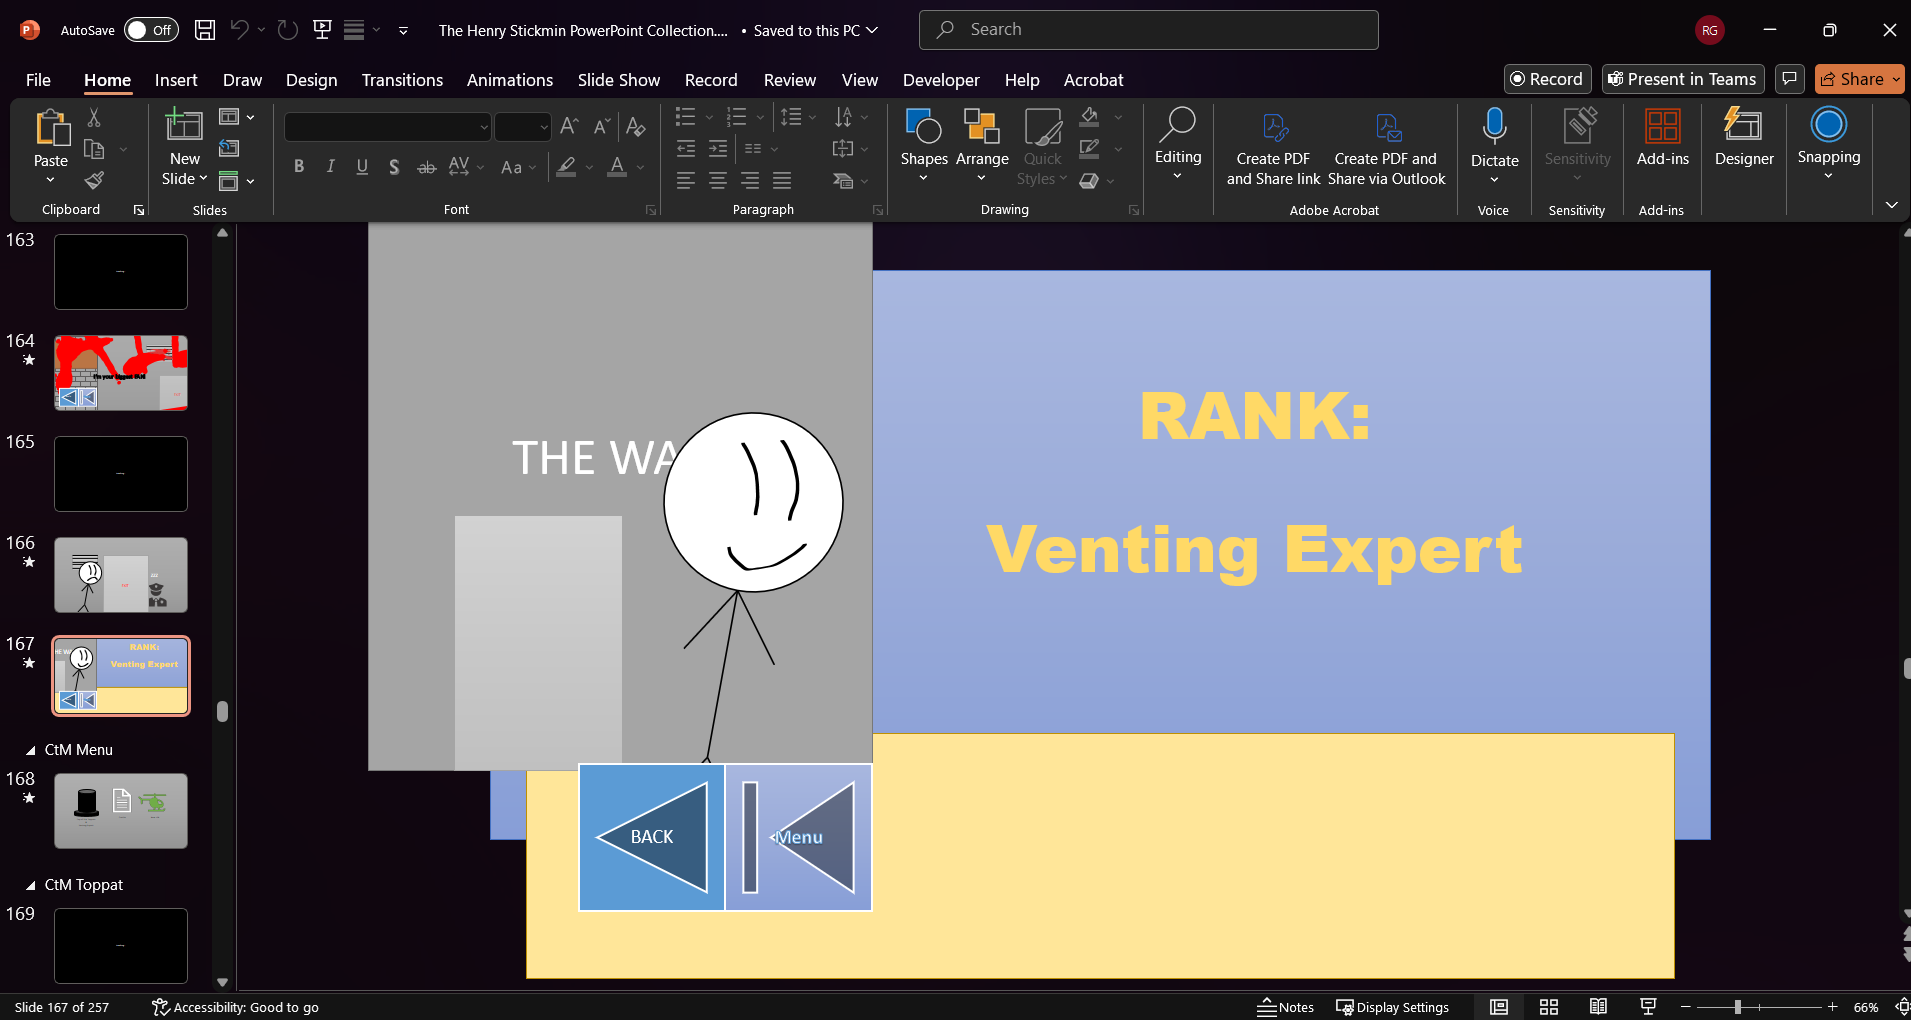Image resolution: width=1911 pixels, height=1020 pixels.
Task: Open the Designer pane
Action: pos(1744,138)
